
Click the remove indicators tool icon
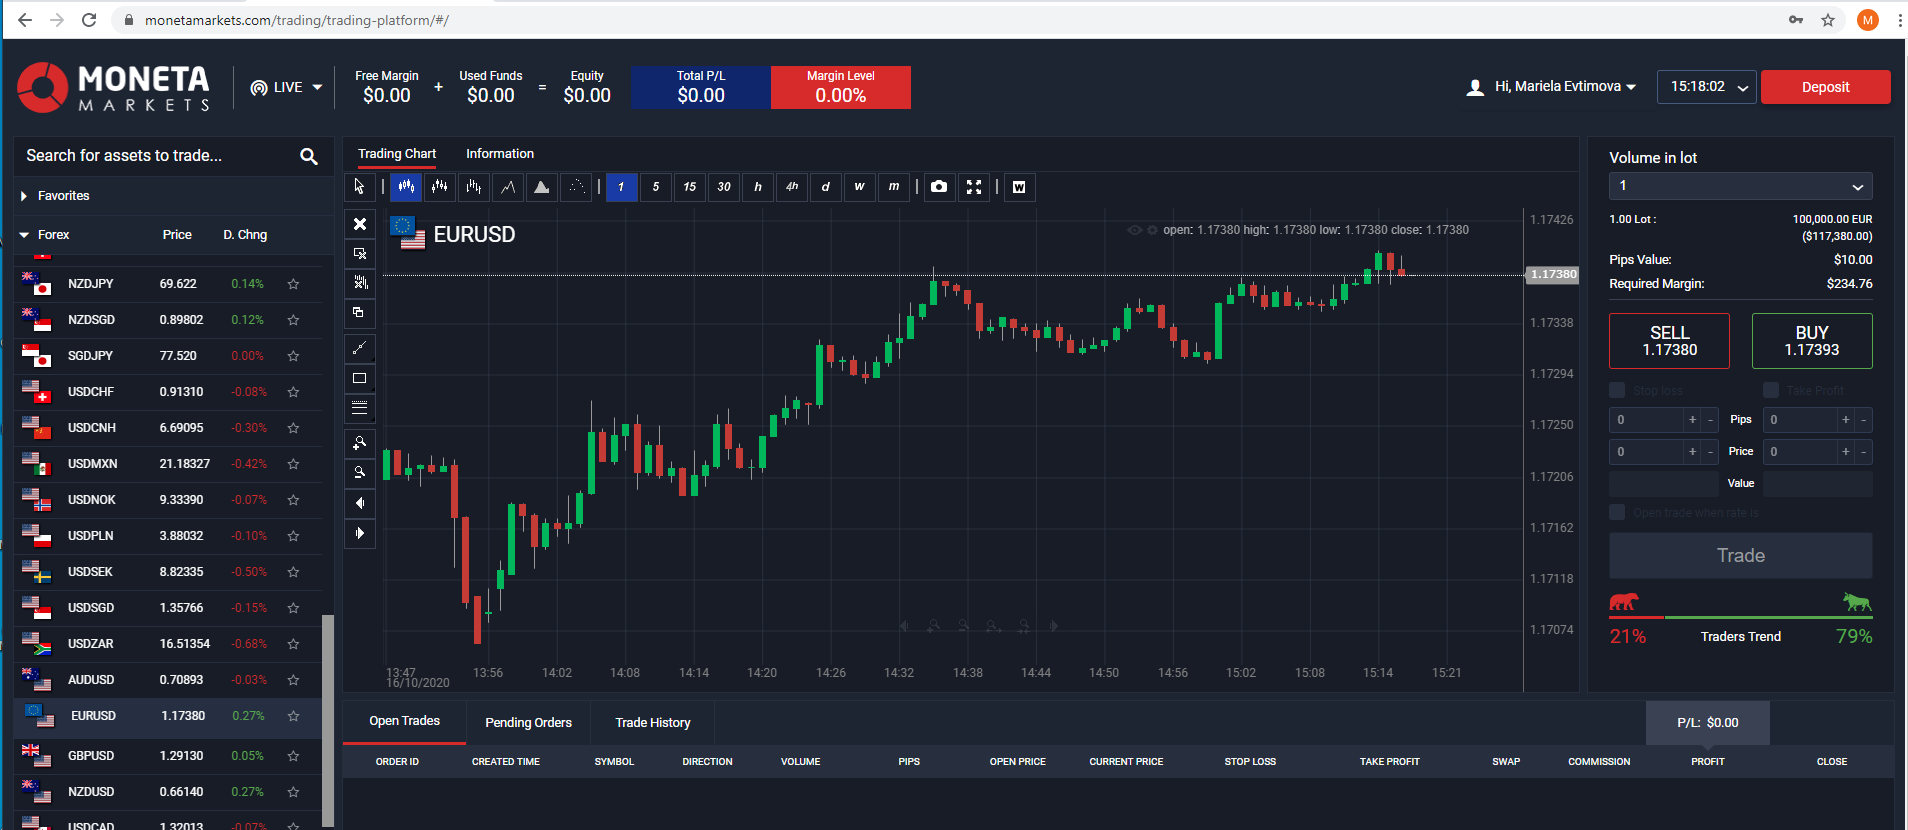pos(360,283)
